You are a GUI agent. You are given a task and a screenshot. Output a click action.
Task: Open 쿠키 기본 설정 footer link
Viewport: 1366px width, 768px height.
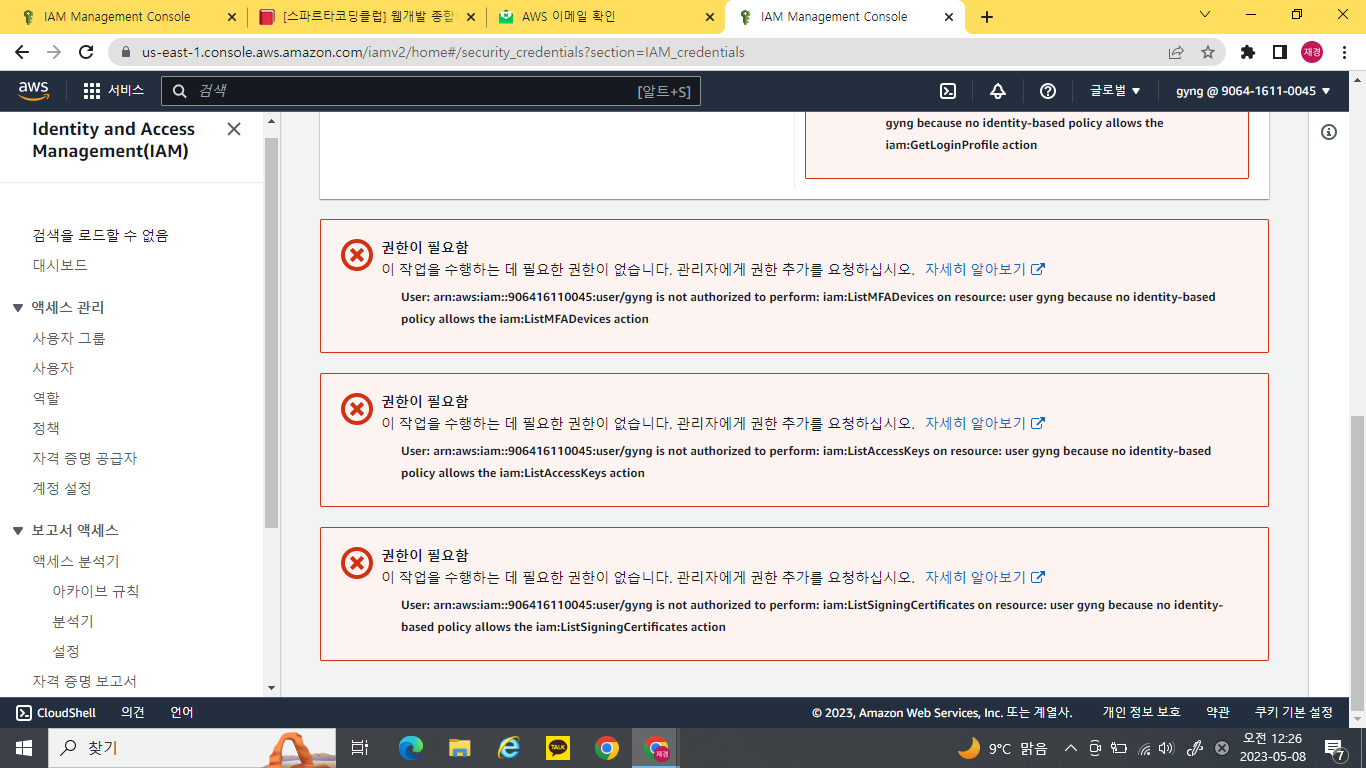pos(1294,713)
